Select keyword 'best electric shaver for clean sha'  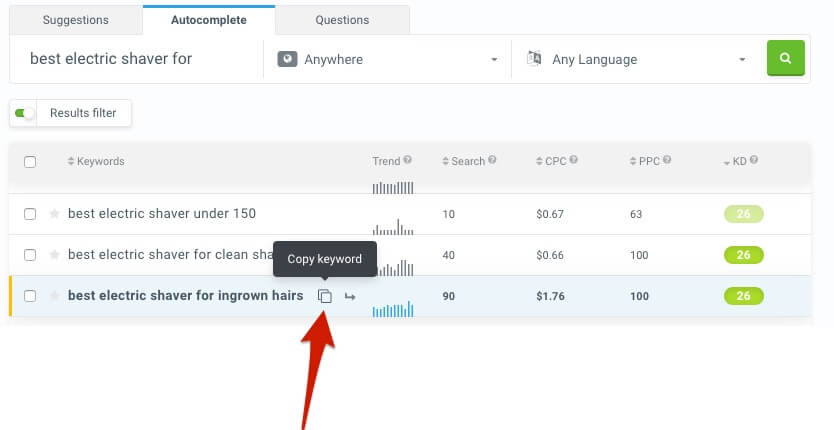[170, 254]
